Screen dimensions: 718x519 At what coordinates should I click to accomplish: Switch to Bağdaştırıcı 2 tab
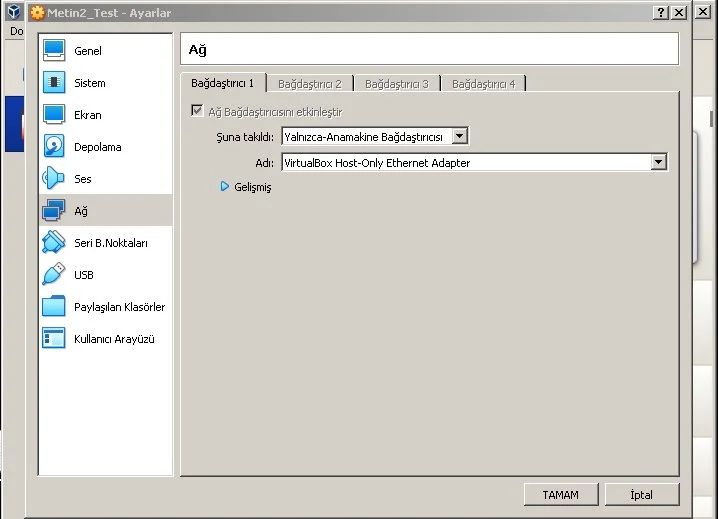310,84
